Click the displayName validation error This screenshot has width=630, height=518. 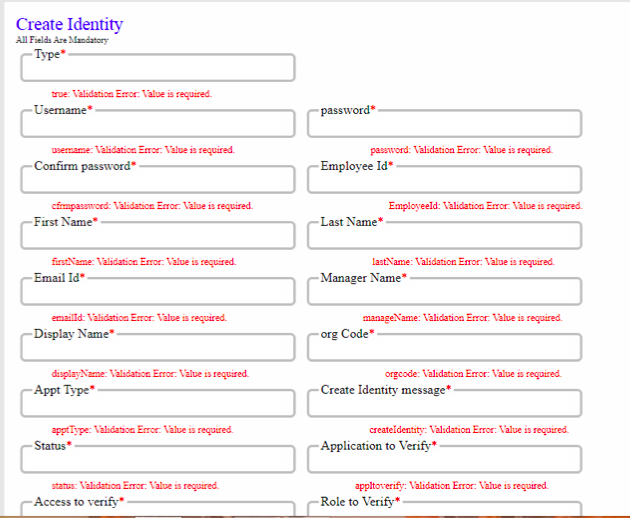[x=150, y=373]
